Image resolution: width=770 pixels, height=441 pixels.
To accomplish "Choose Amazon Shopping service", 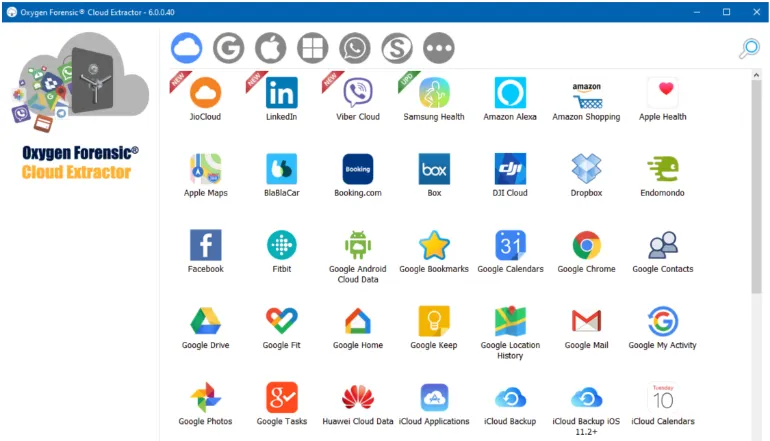I will click(x=586, y=99).
